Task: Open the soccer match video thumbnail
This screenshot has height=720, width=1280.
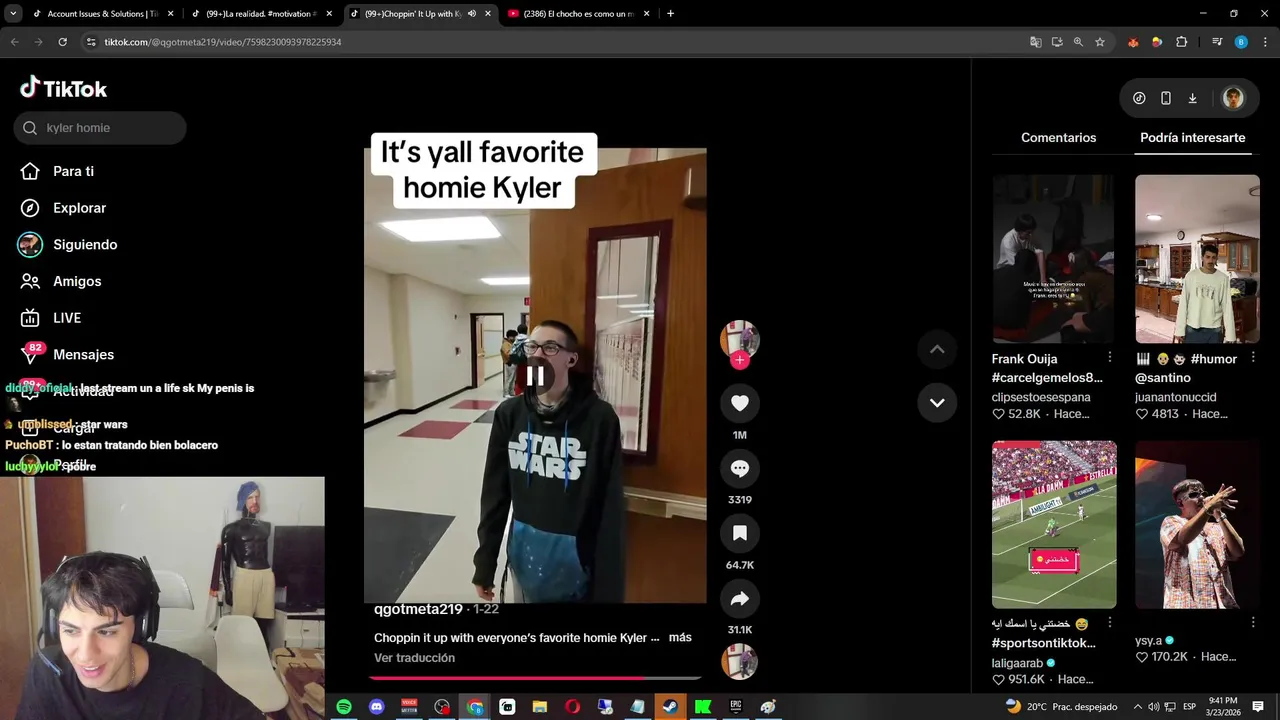Action: point(1054,524)
